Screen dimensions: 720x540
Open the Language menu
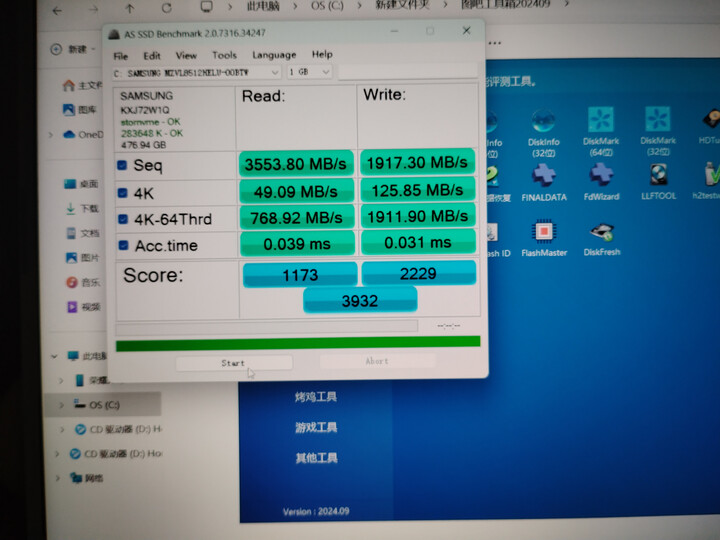tap(274, 55)
